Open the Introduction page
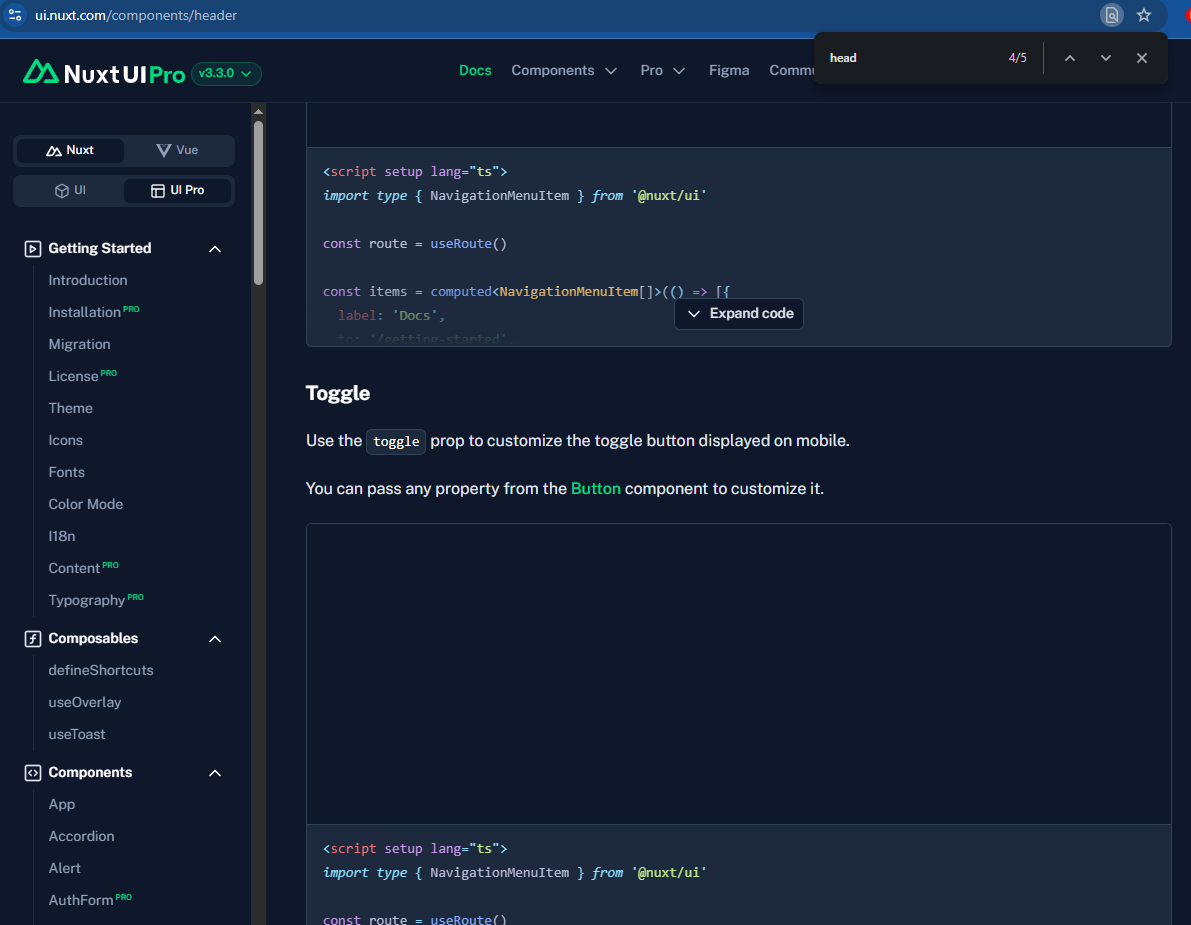This screenshot has width=1191, height=925. pyautogui.click(x=88, y=280)
